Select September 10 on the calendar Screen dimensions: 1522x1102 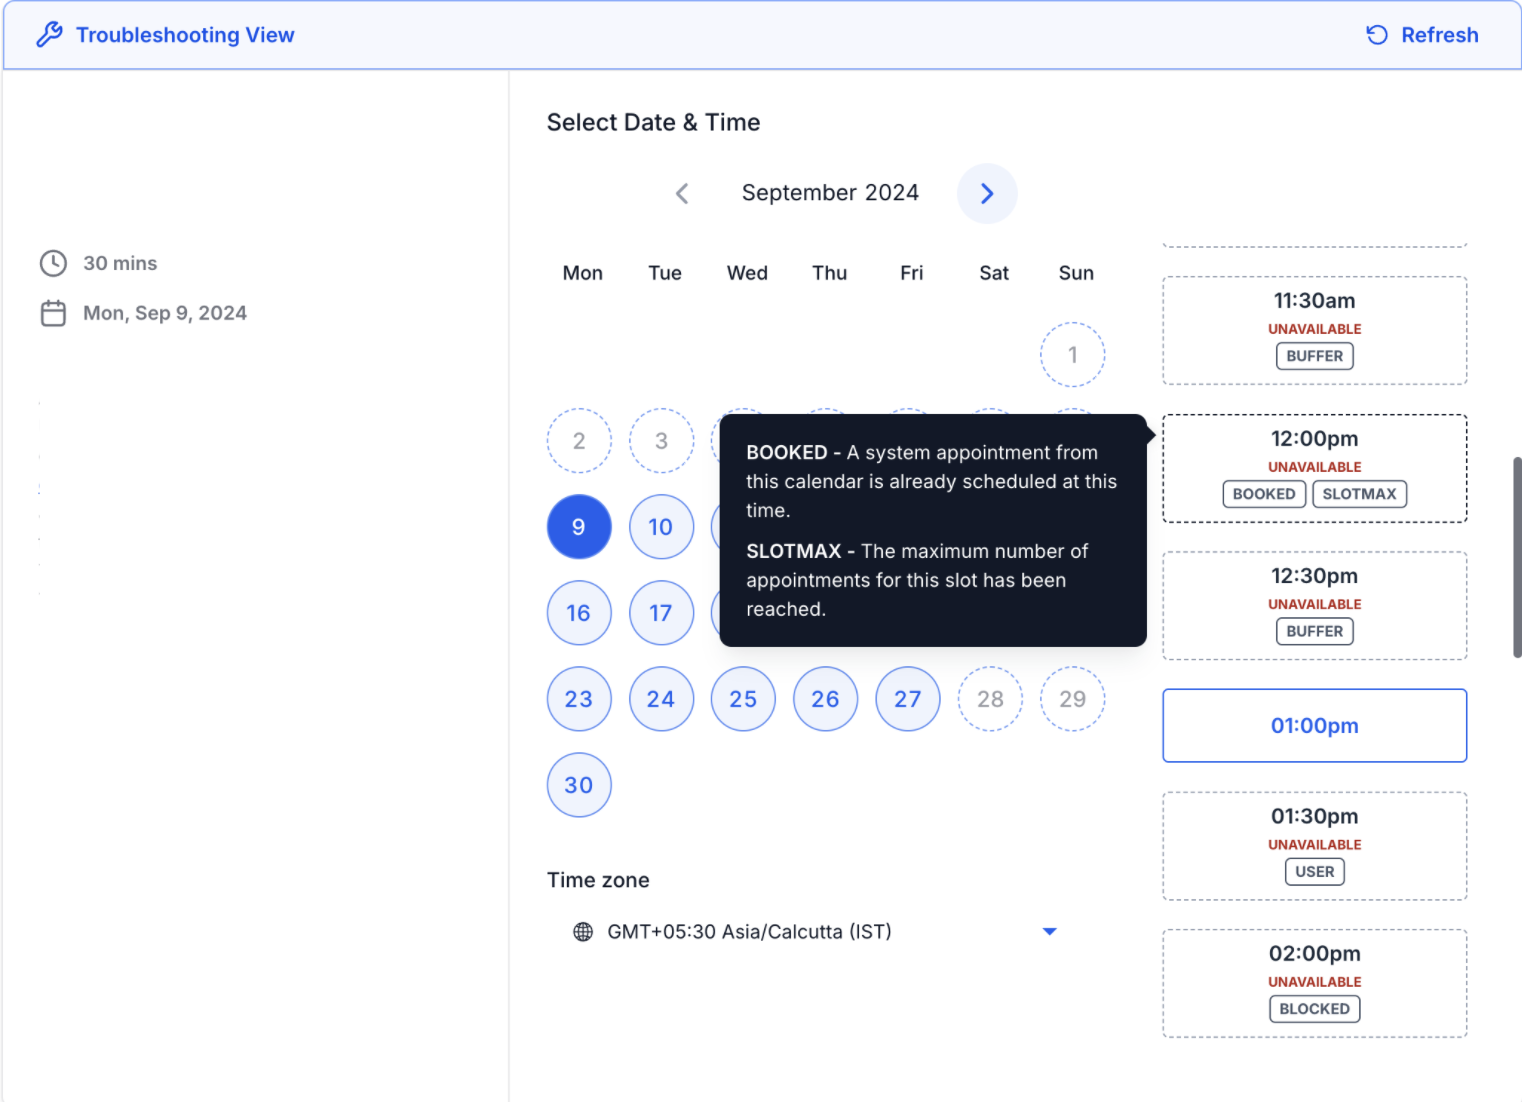point(661,527)
